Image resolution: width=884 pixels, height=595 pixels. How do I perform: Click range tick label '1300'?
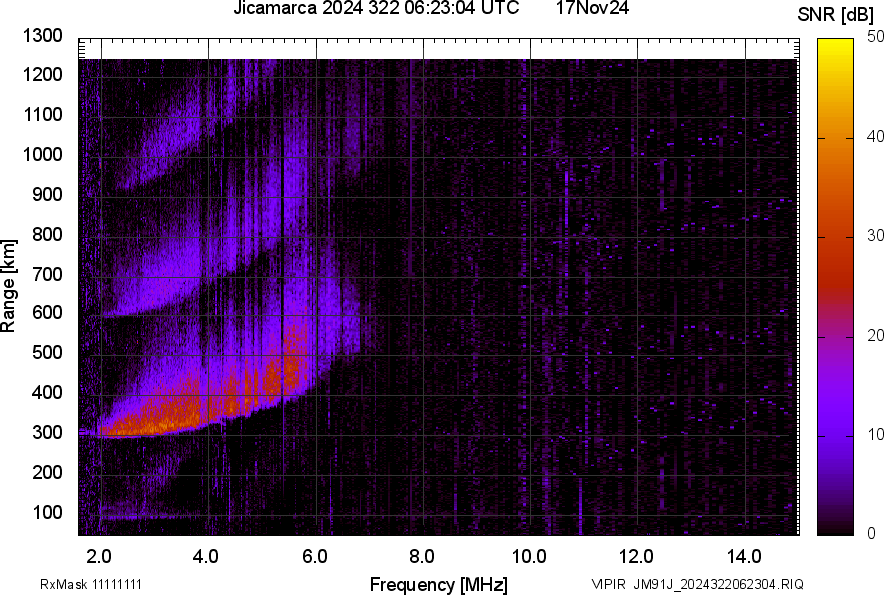click(42, 36)
